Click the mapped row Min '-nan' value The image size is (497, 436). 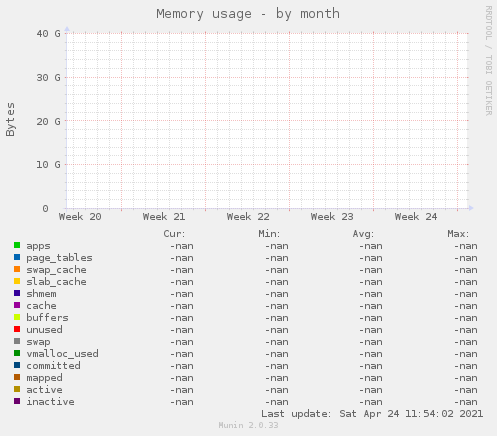[x=277, y=378]
